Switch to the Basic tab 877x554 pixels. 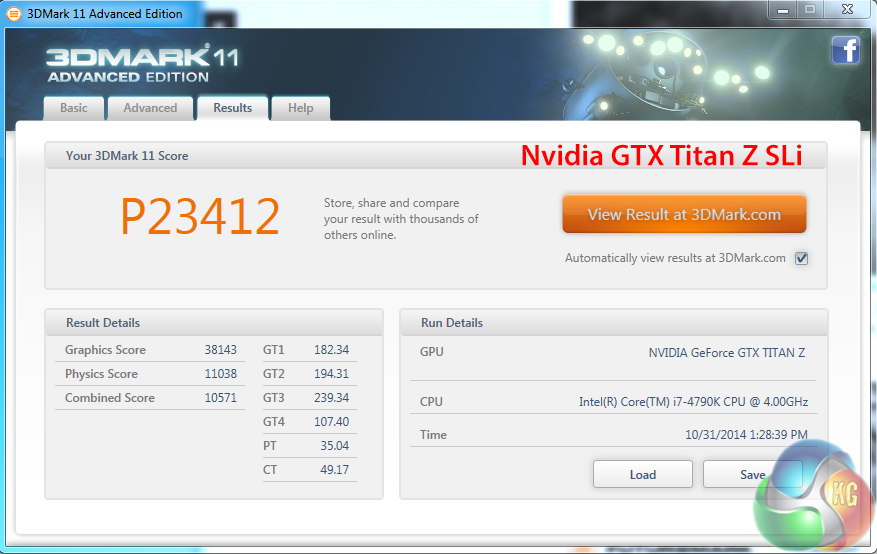click(x=74, y=108)
